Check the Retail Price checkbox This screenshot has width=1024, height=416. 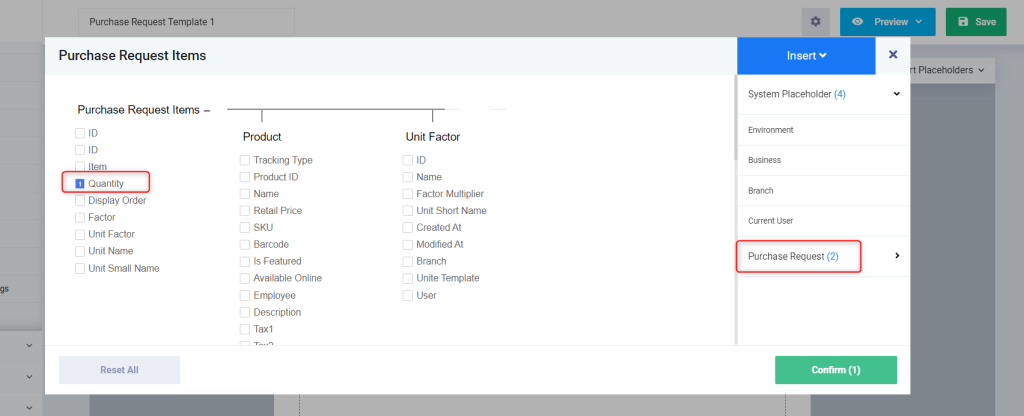tap(245, 210)
